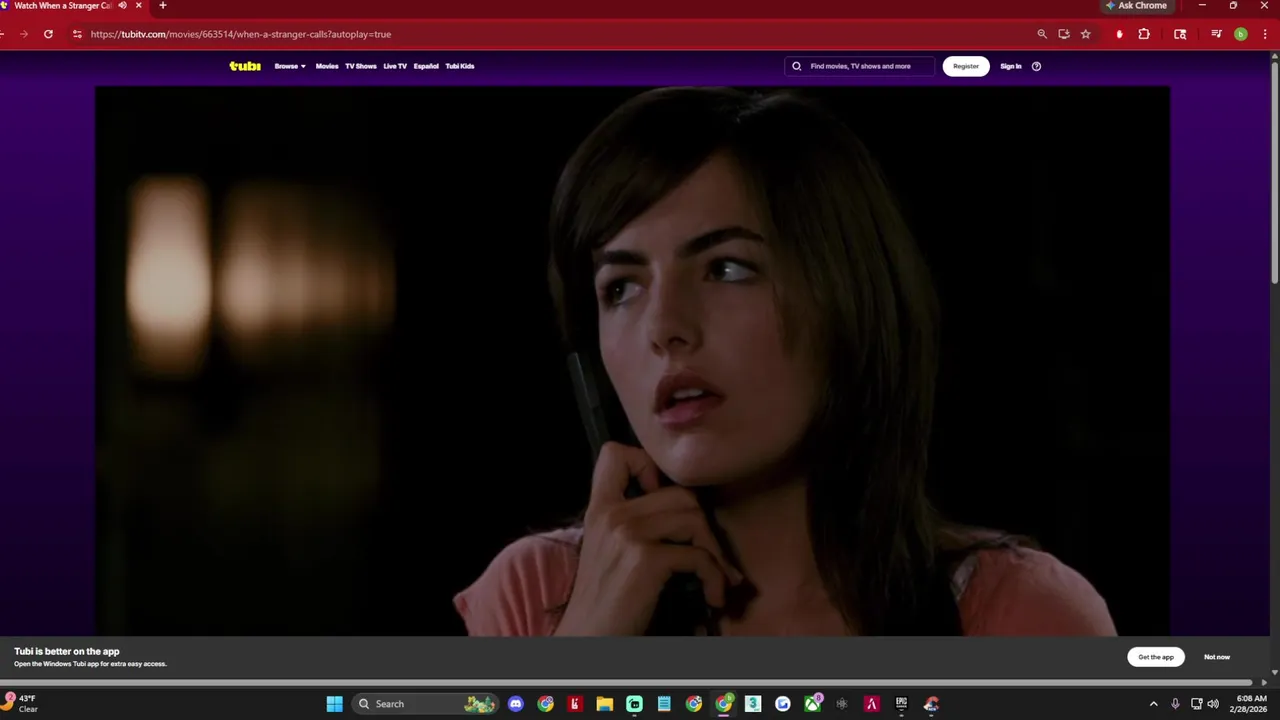The image size is (1280, 720).
Task: Open the TV Shows section
Action: [x=361, y=66]
